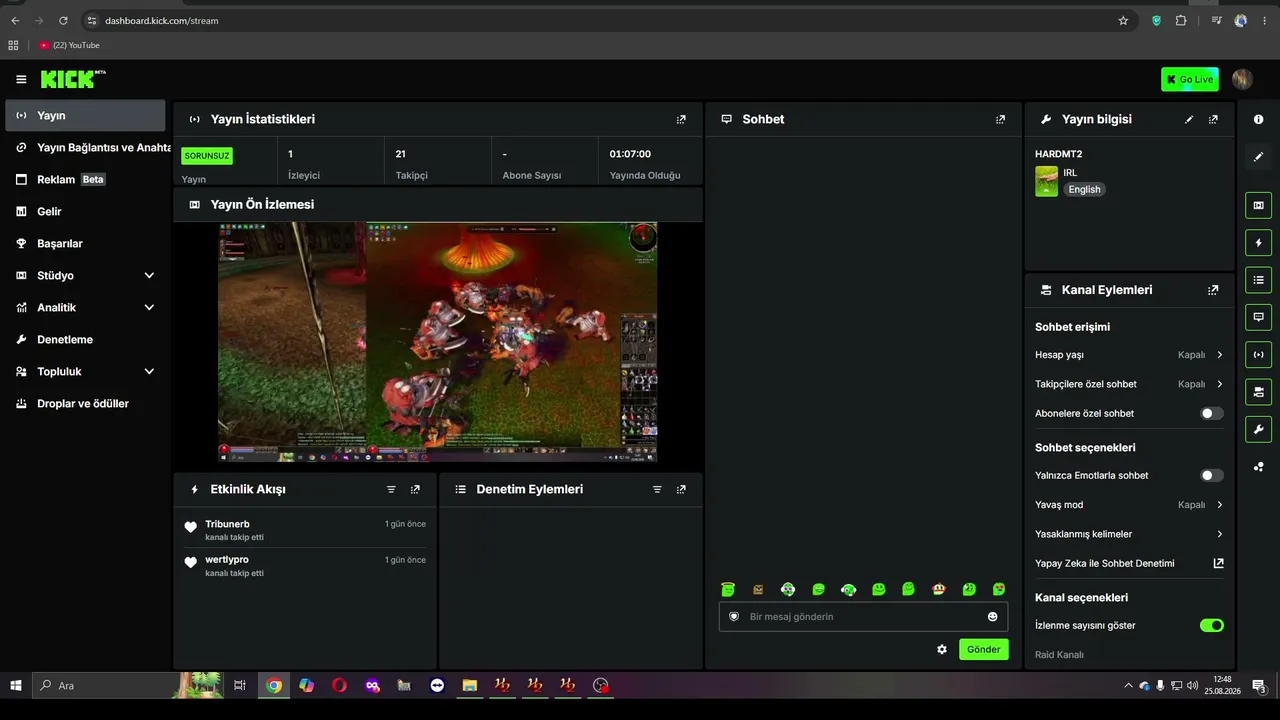Pop out the Denetim Eylemleri panel
The height and width of the screenshot is (720, 1280).
click(681, 489)
